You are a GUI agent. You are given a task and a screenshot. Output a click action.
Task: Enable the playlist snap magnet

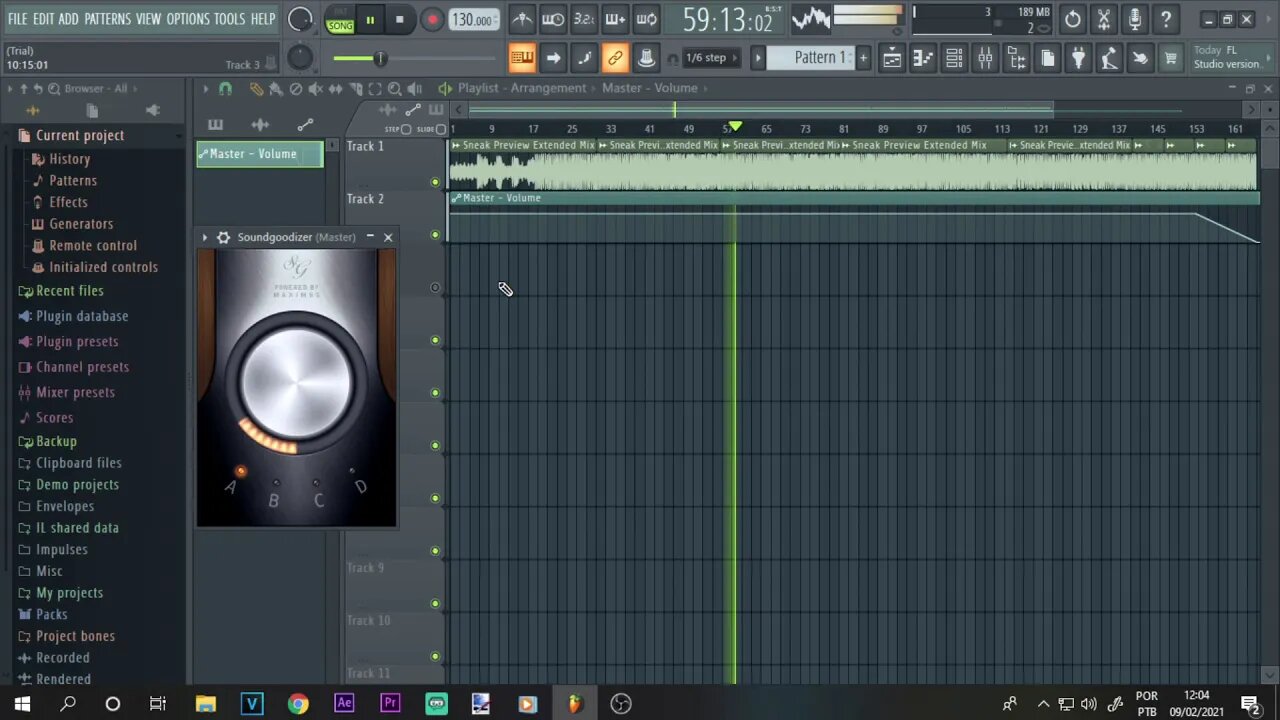(x=225, y=89)
